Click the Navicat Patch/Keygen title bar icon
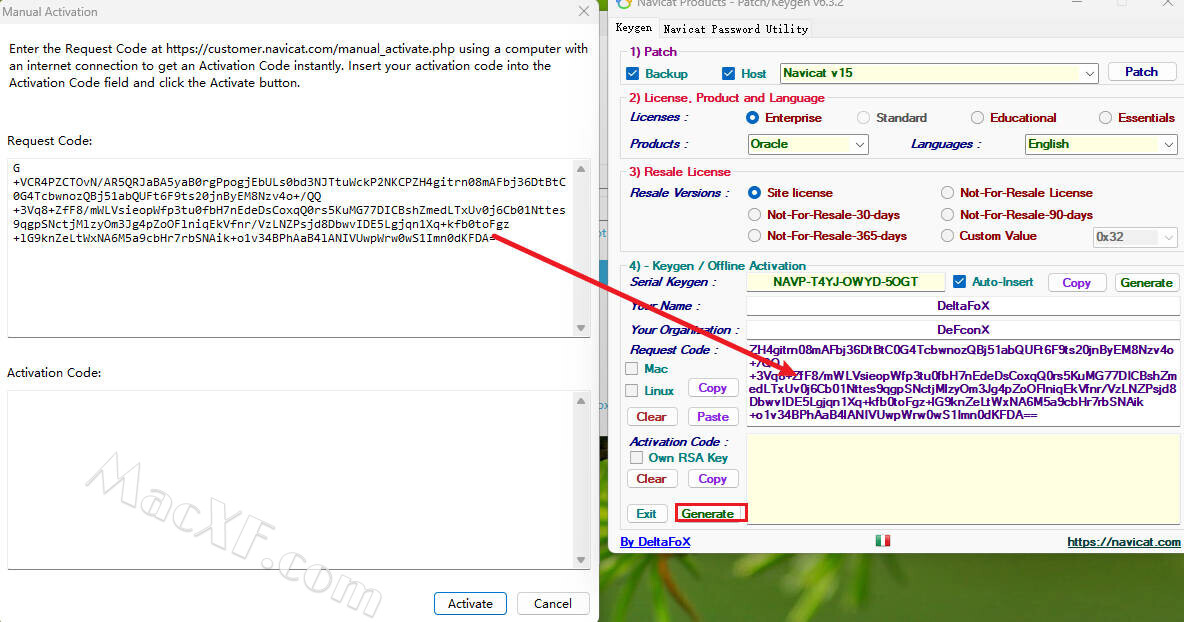Screen dimensions: 1184x622 [625, 3]
